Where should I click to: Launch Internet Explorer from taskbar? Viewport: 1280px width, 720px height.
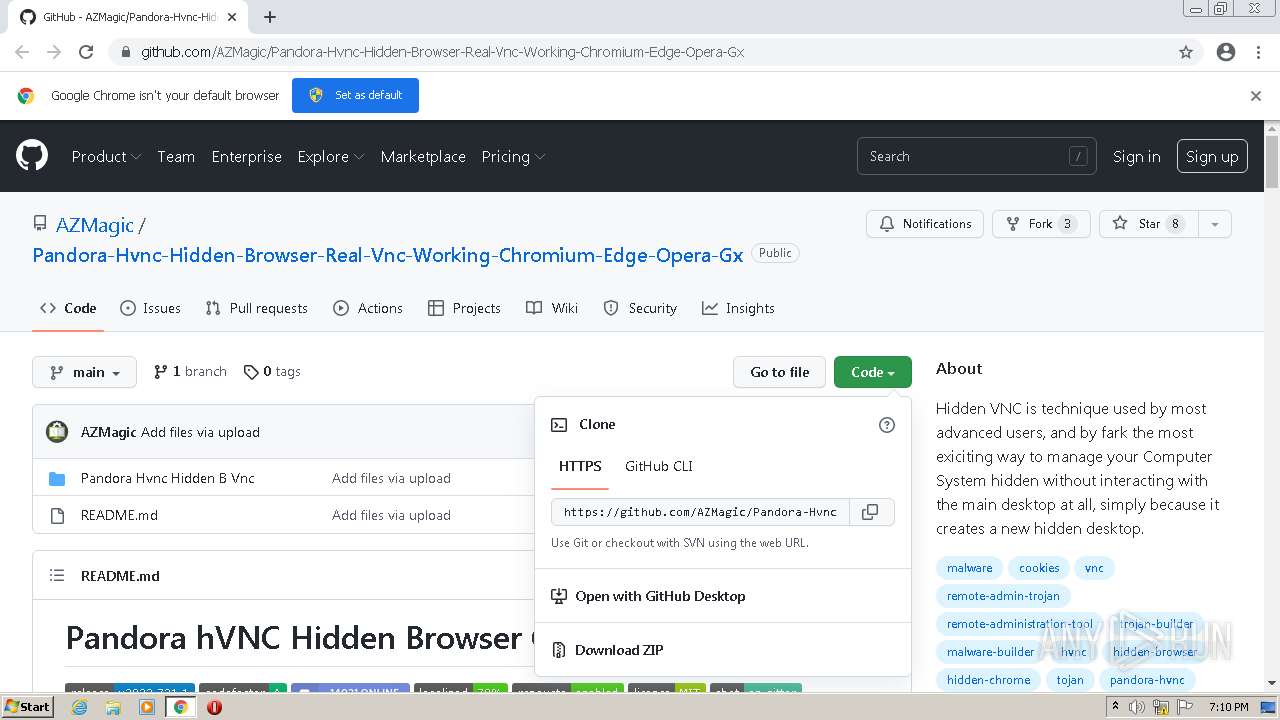click(x=80, y=707)
